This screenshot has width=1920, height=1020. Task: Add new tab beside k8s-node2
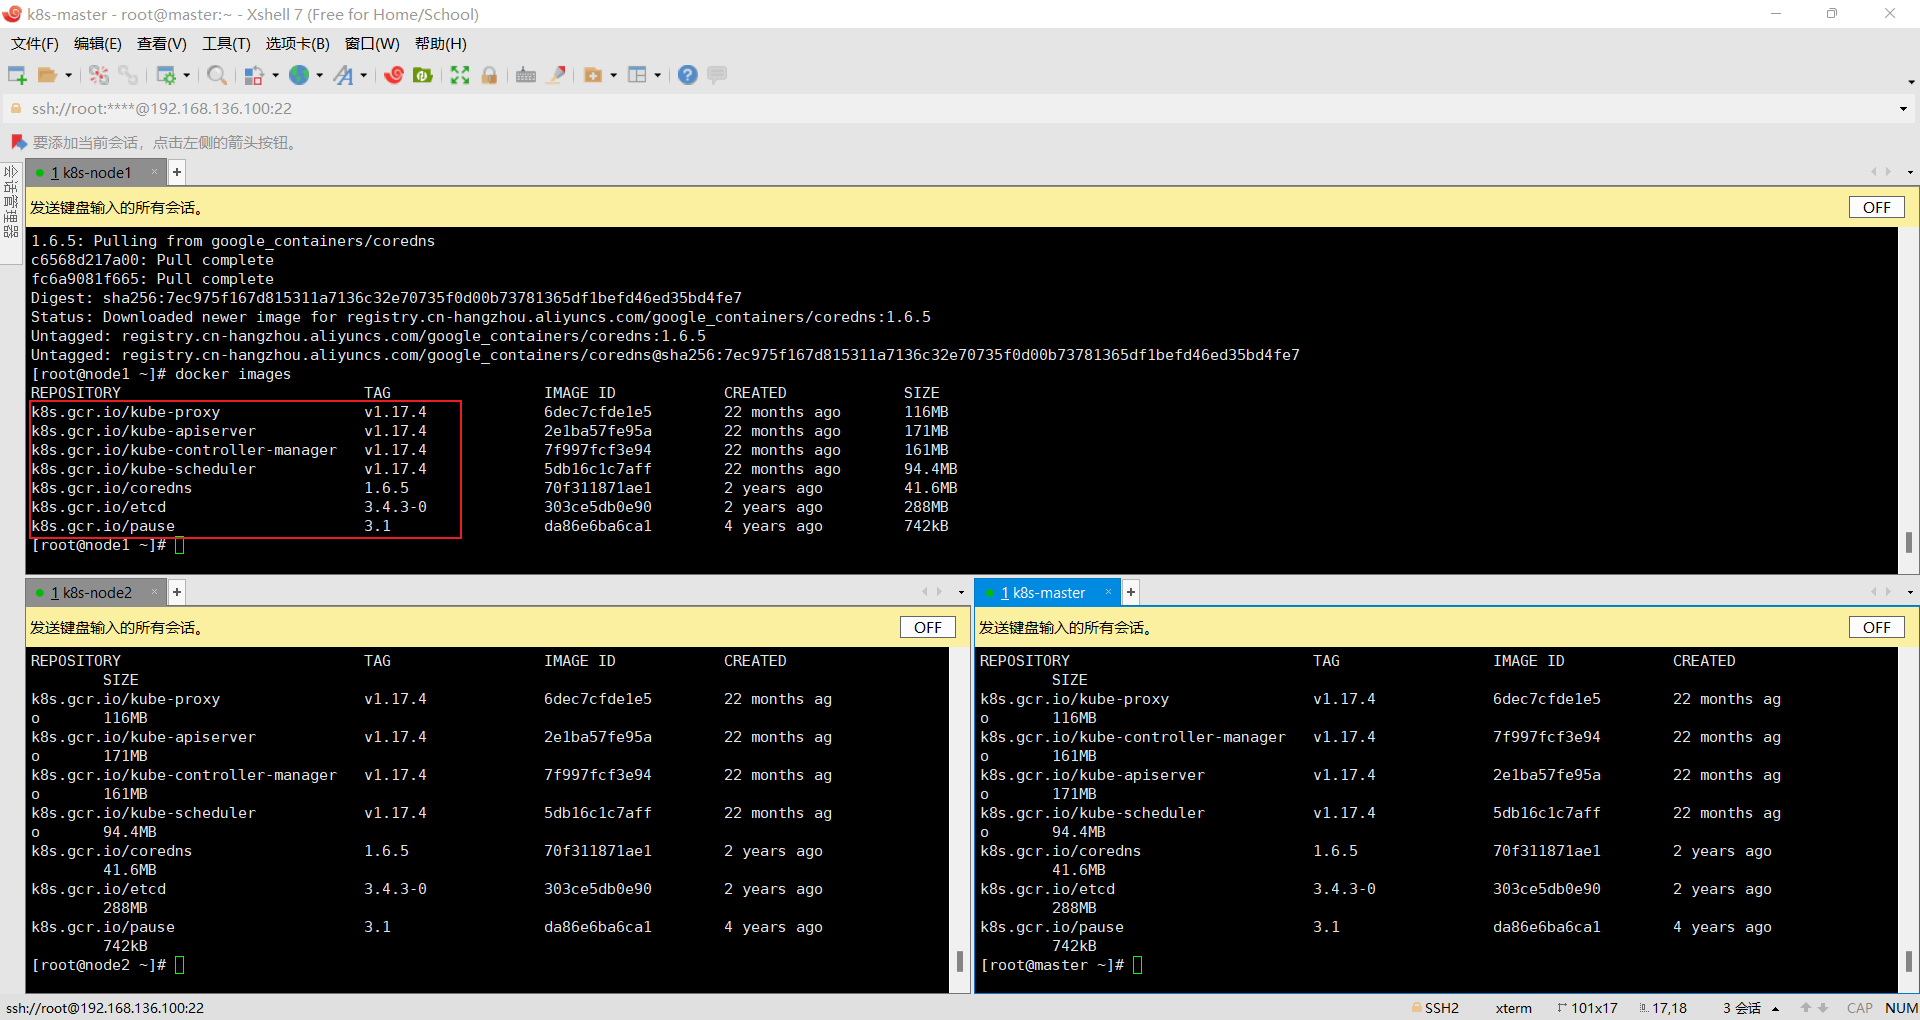click(x=177, y=592)
